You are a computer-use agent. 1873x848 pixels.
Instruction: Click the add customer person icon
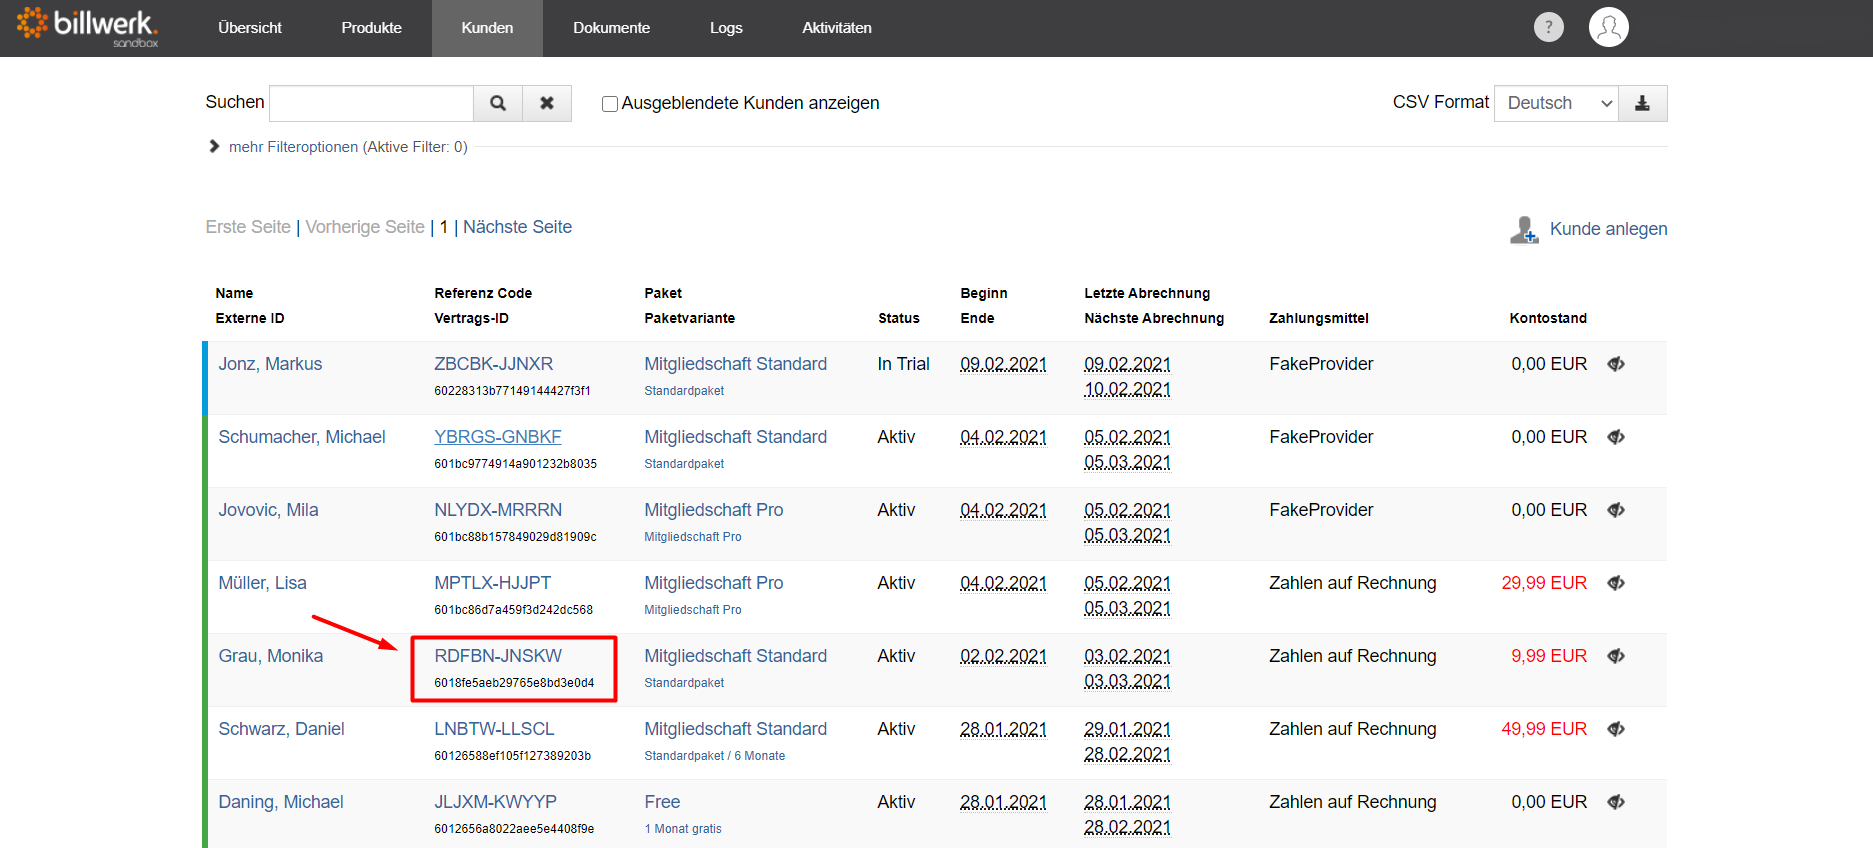(x=1524, y=230)
